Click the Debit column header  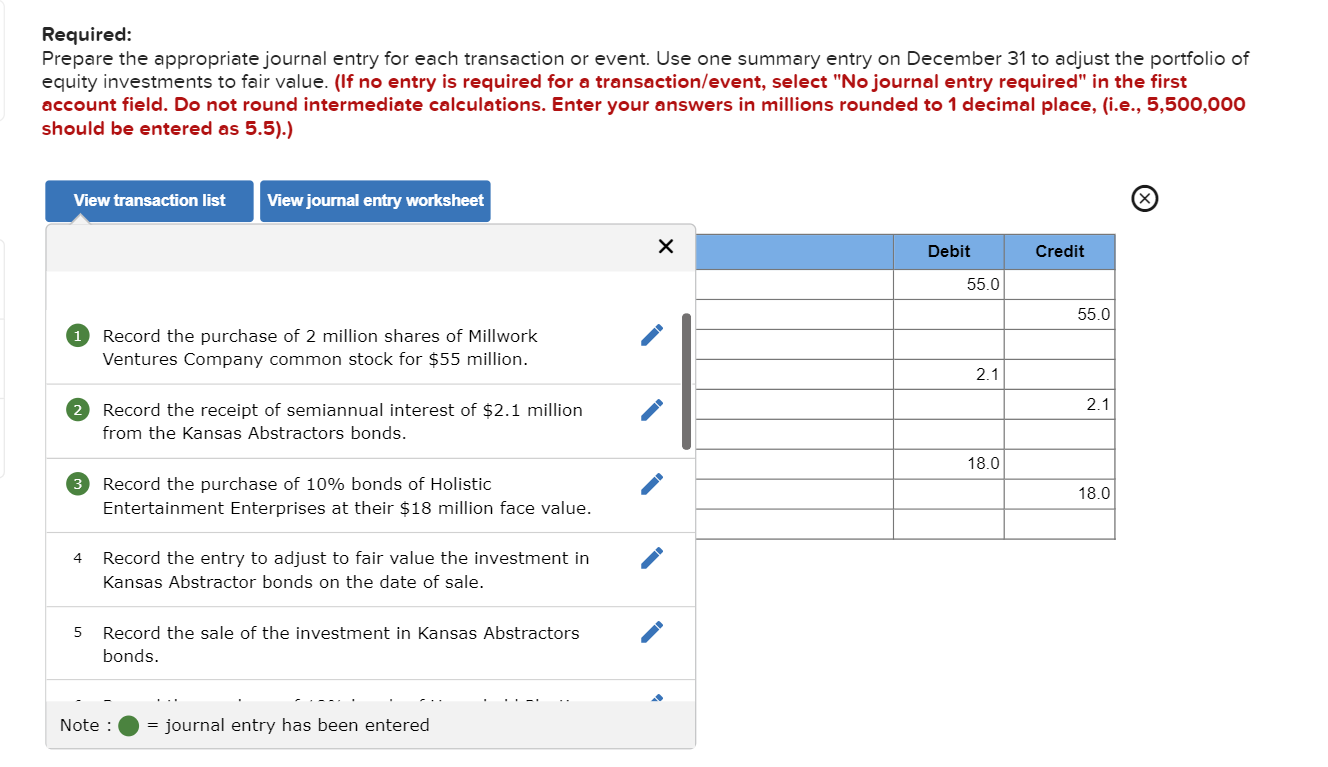point(948,251)
